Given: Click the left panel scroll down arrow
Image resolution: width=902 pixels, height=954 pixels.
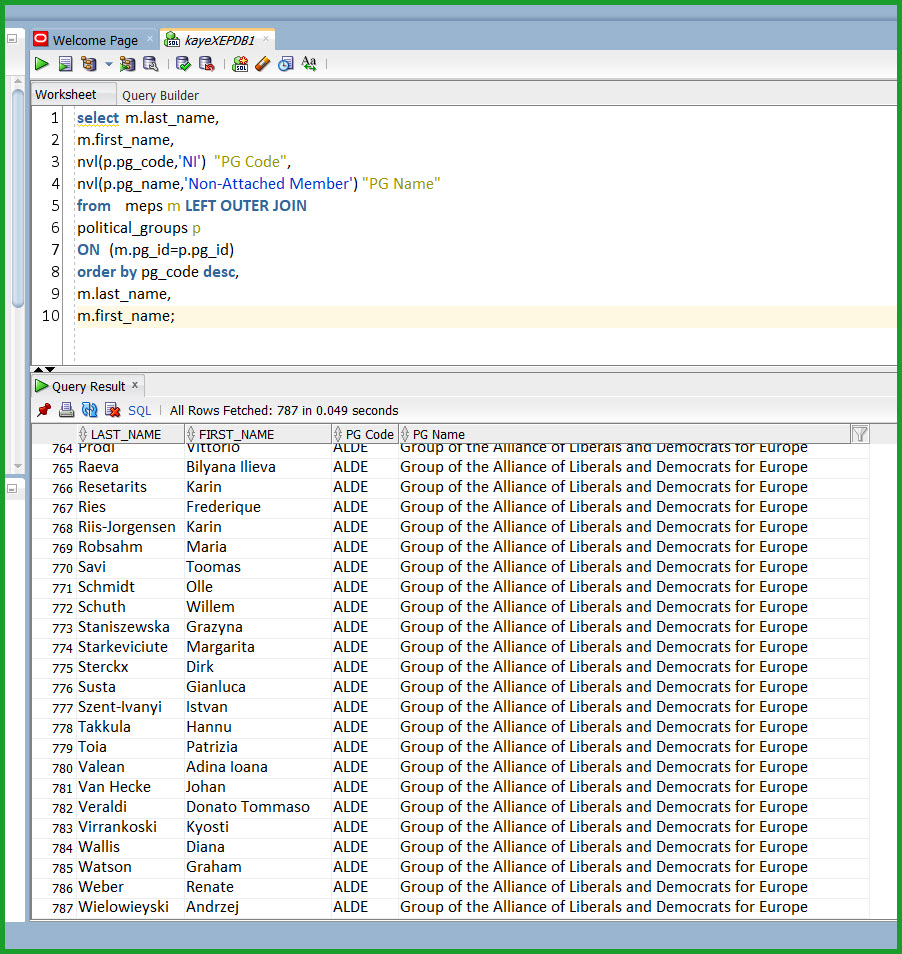Looking at the screenshot, I should [18, 466].
